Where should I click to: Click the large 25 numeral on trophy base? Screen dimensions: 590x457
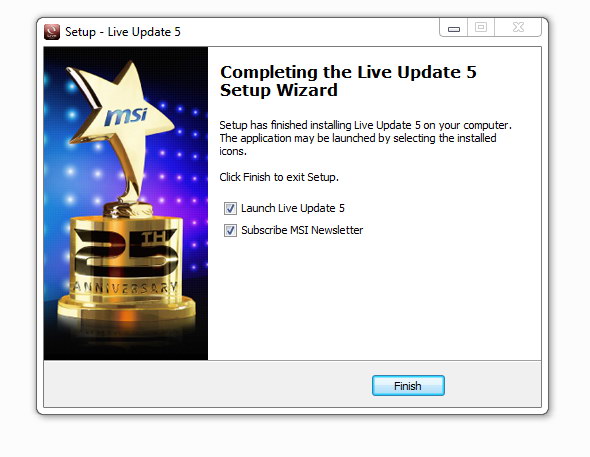click(x=126, y=252)
